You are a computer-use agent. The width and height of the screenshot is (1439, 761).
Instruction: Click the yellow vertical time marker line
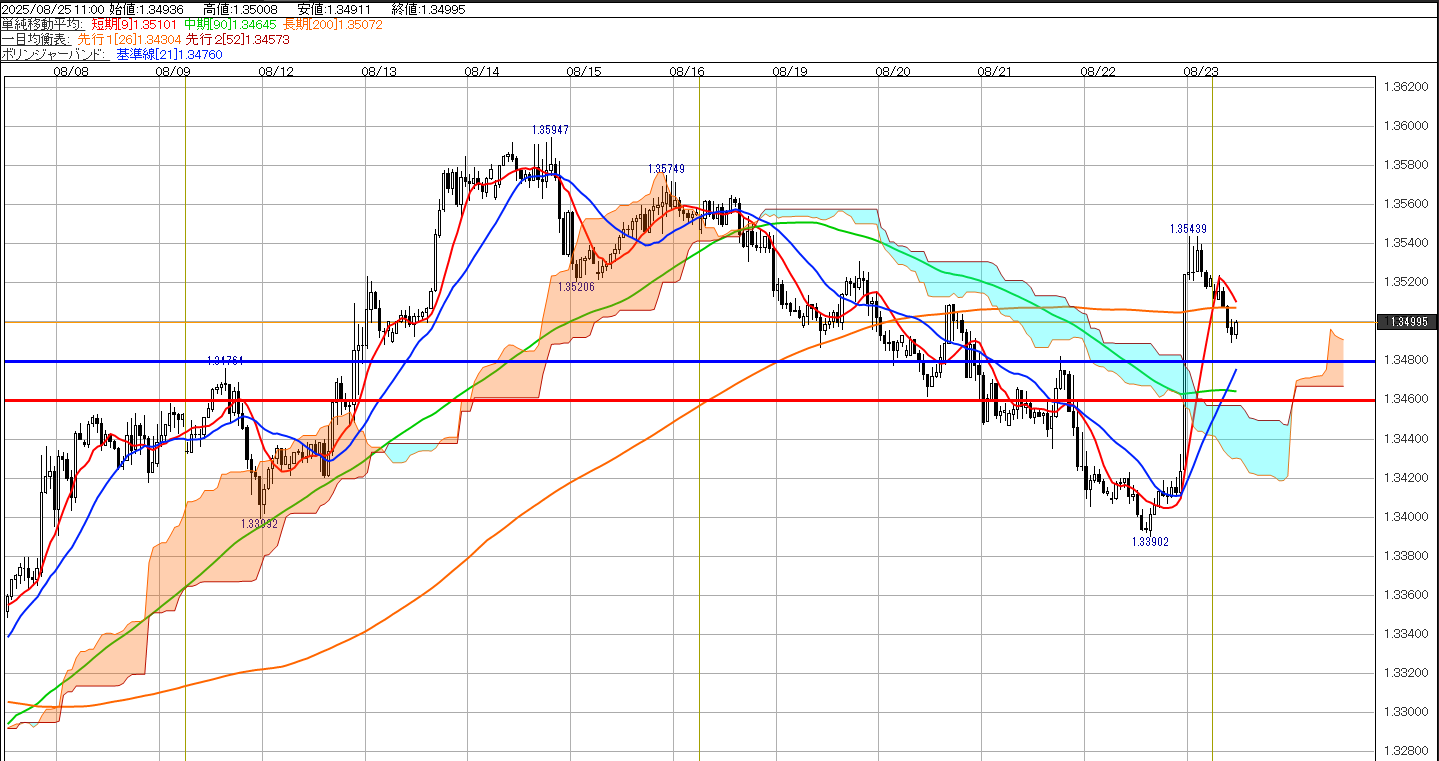point(1212,418)
